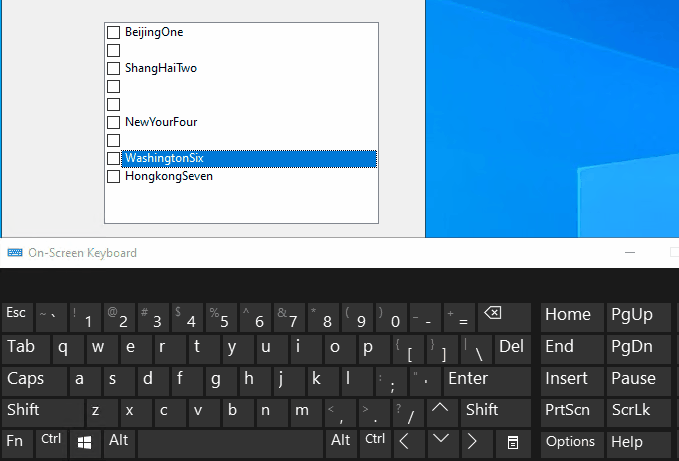Click the PgDn key
This screenshot has width=679, height=461.
[638, 349]
